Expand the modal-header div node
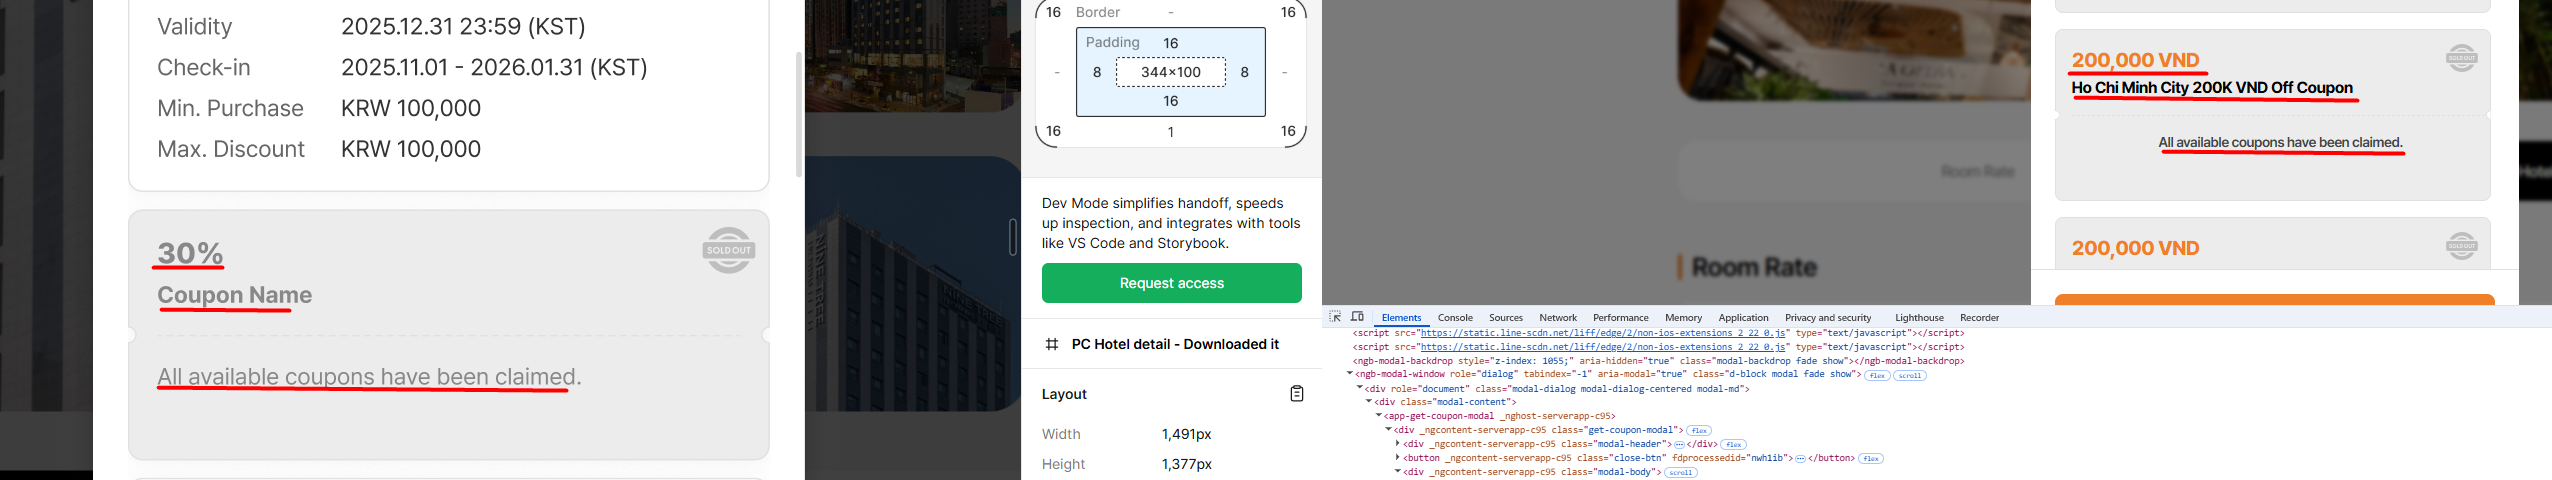The image size is (2552, 480). point(1397,444)
